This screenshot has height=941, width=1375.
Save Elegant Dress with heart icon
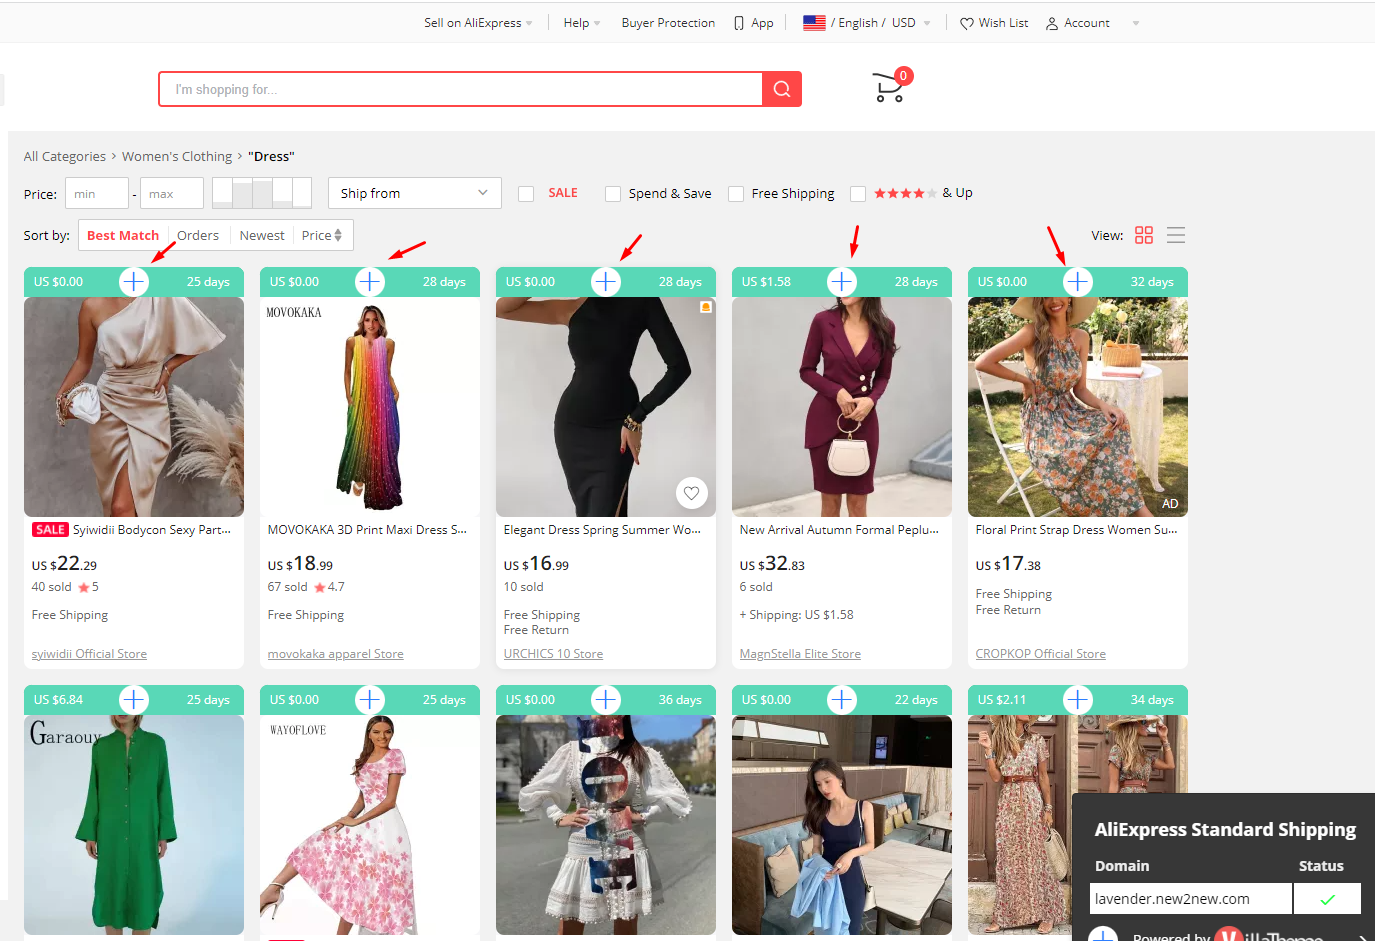point(691,492)
